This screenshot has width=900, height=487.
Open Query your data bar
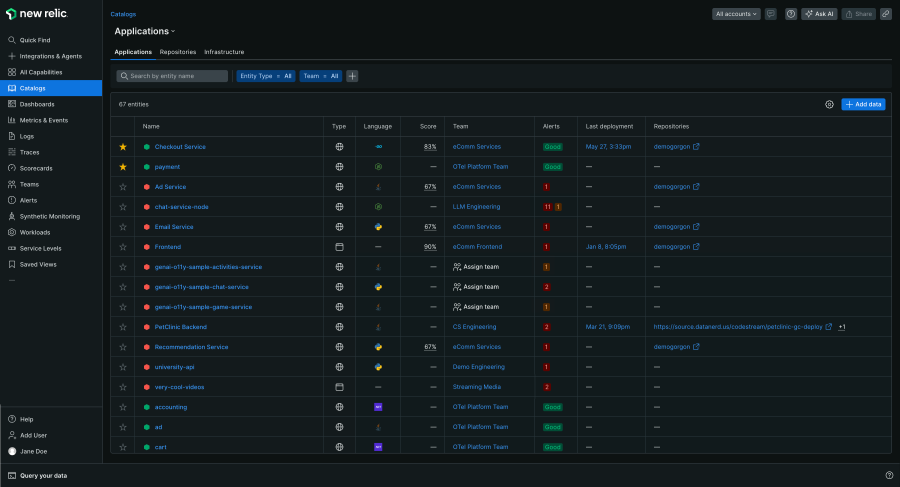click(x=38, y=476)
